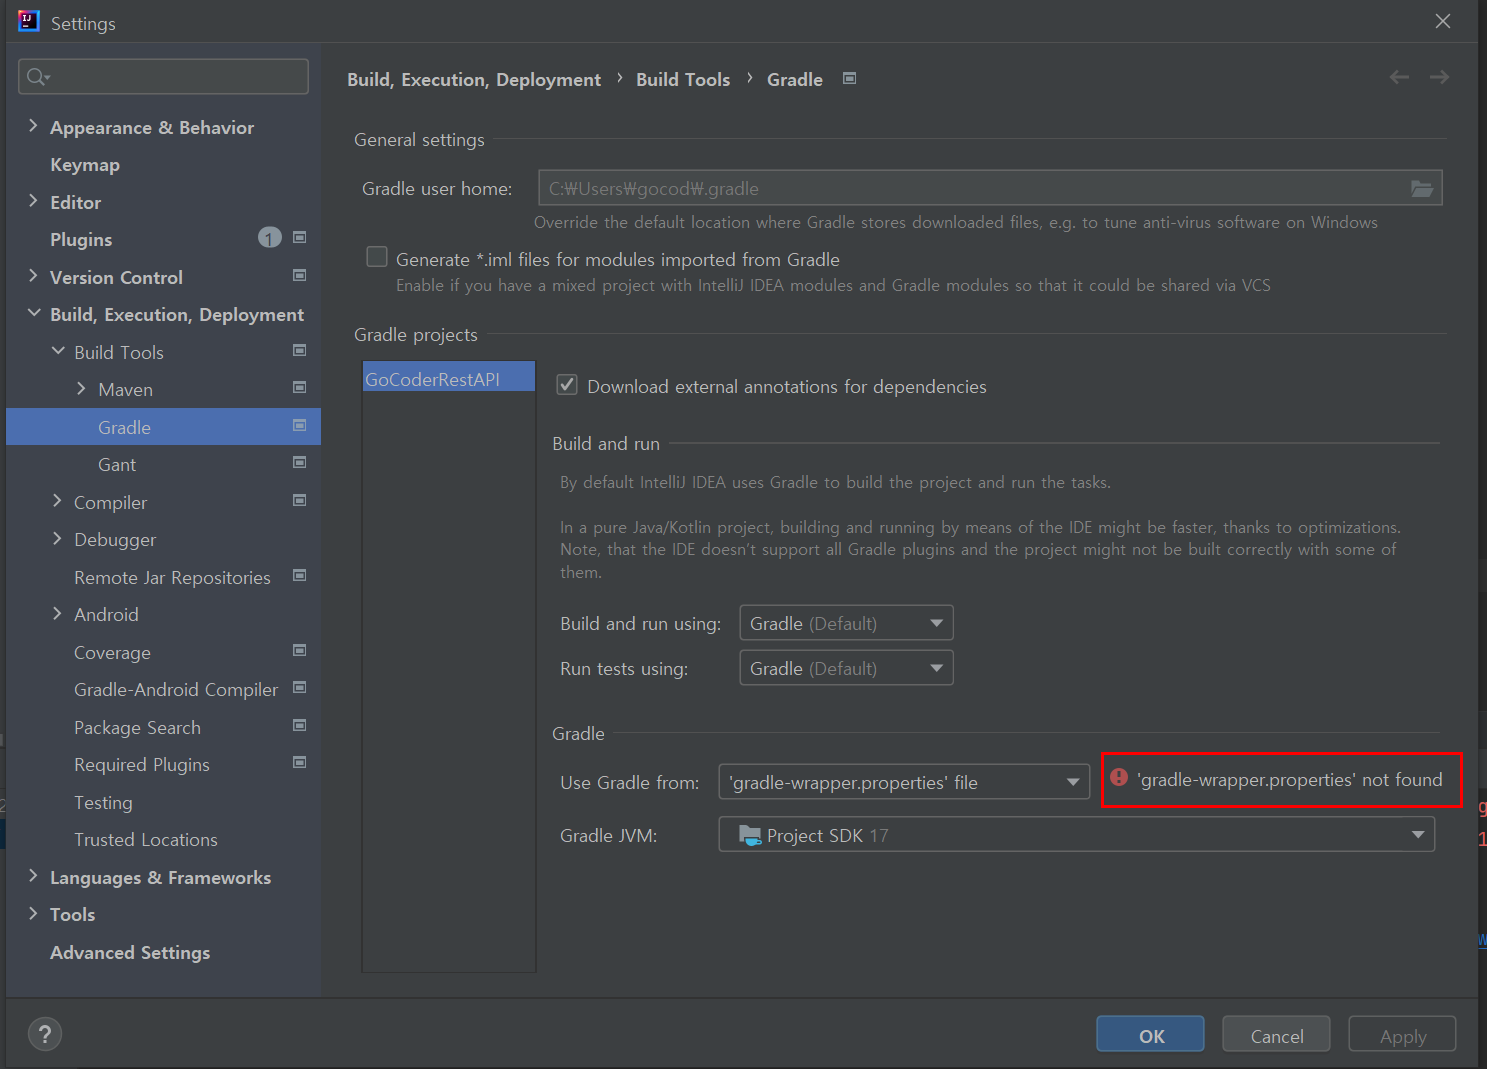The width and height of the screenshot is (1487, 1069).
Task: Go back using the left arrow icon
Action: pyautogui.click(x=1399, y=77)
